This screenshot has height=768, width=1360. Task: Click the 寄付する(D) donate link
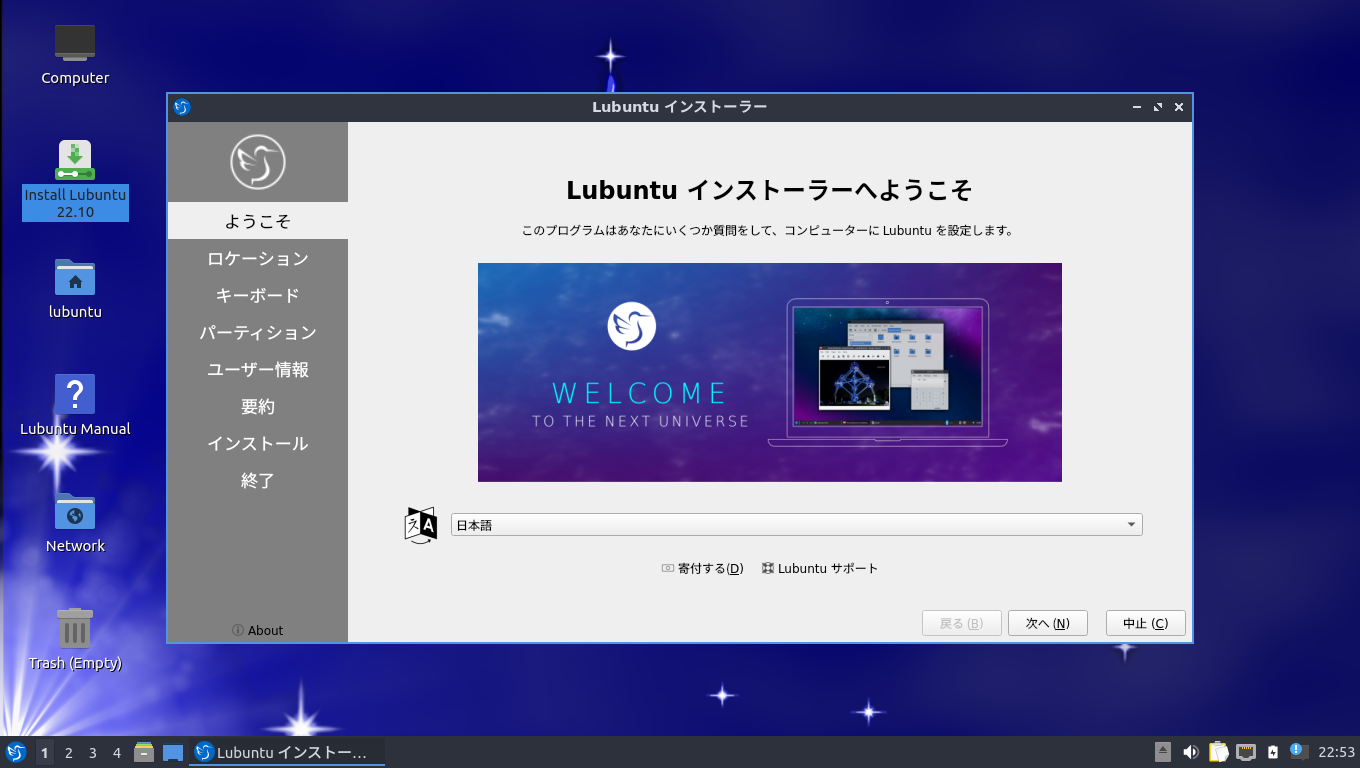click(702, 568)
